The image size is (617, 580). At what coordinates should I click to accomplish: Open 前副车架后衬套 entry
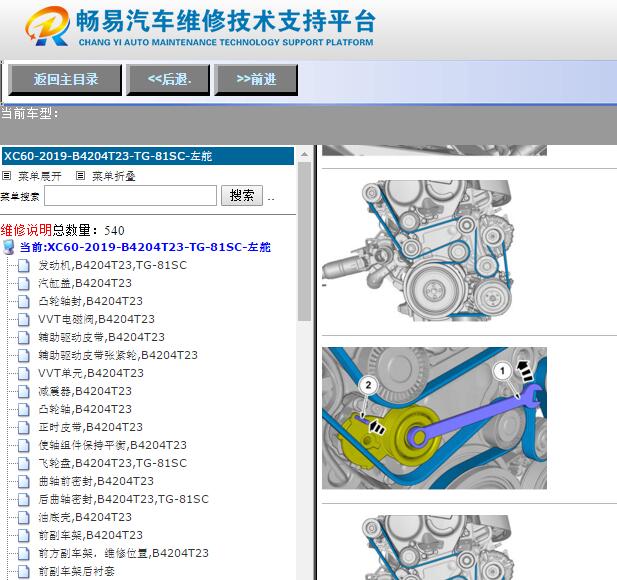(76, 571)
